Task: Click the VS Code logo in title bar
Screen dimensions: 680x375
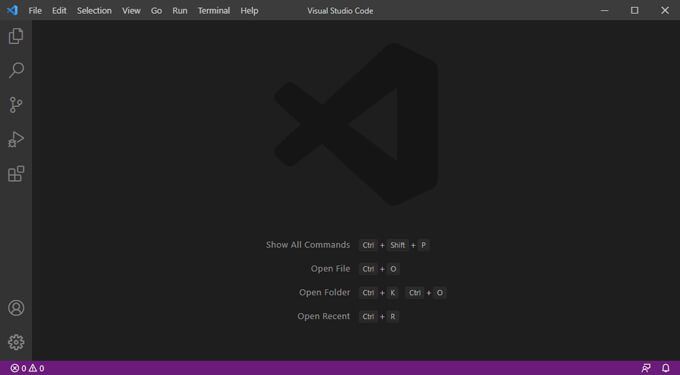Action: 12,10
